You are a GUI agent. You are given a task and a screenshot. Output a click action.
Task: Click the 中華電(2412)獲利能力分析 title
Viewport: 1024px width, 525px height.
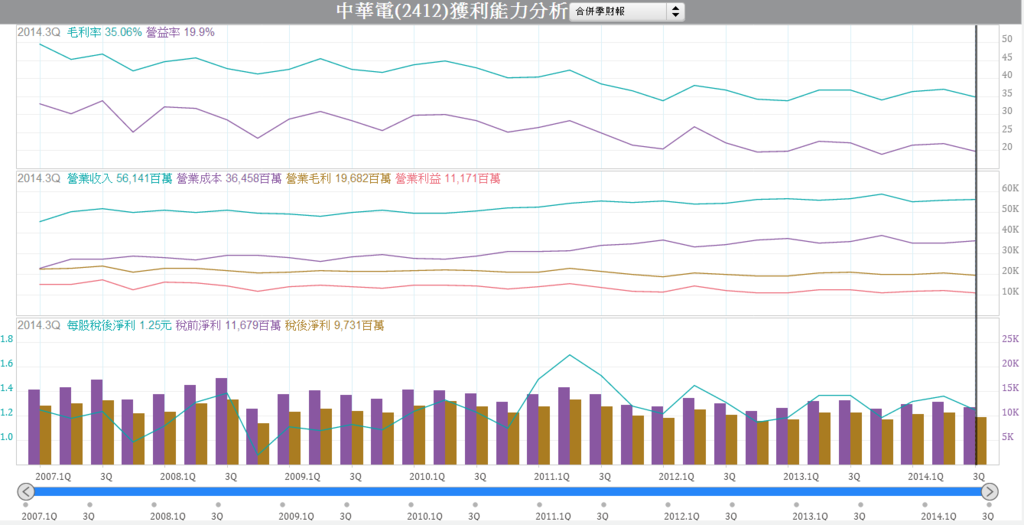tap(452, 12)
